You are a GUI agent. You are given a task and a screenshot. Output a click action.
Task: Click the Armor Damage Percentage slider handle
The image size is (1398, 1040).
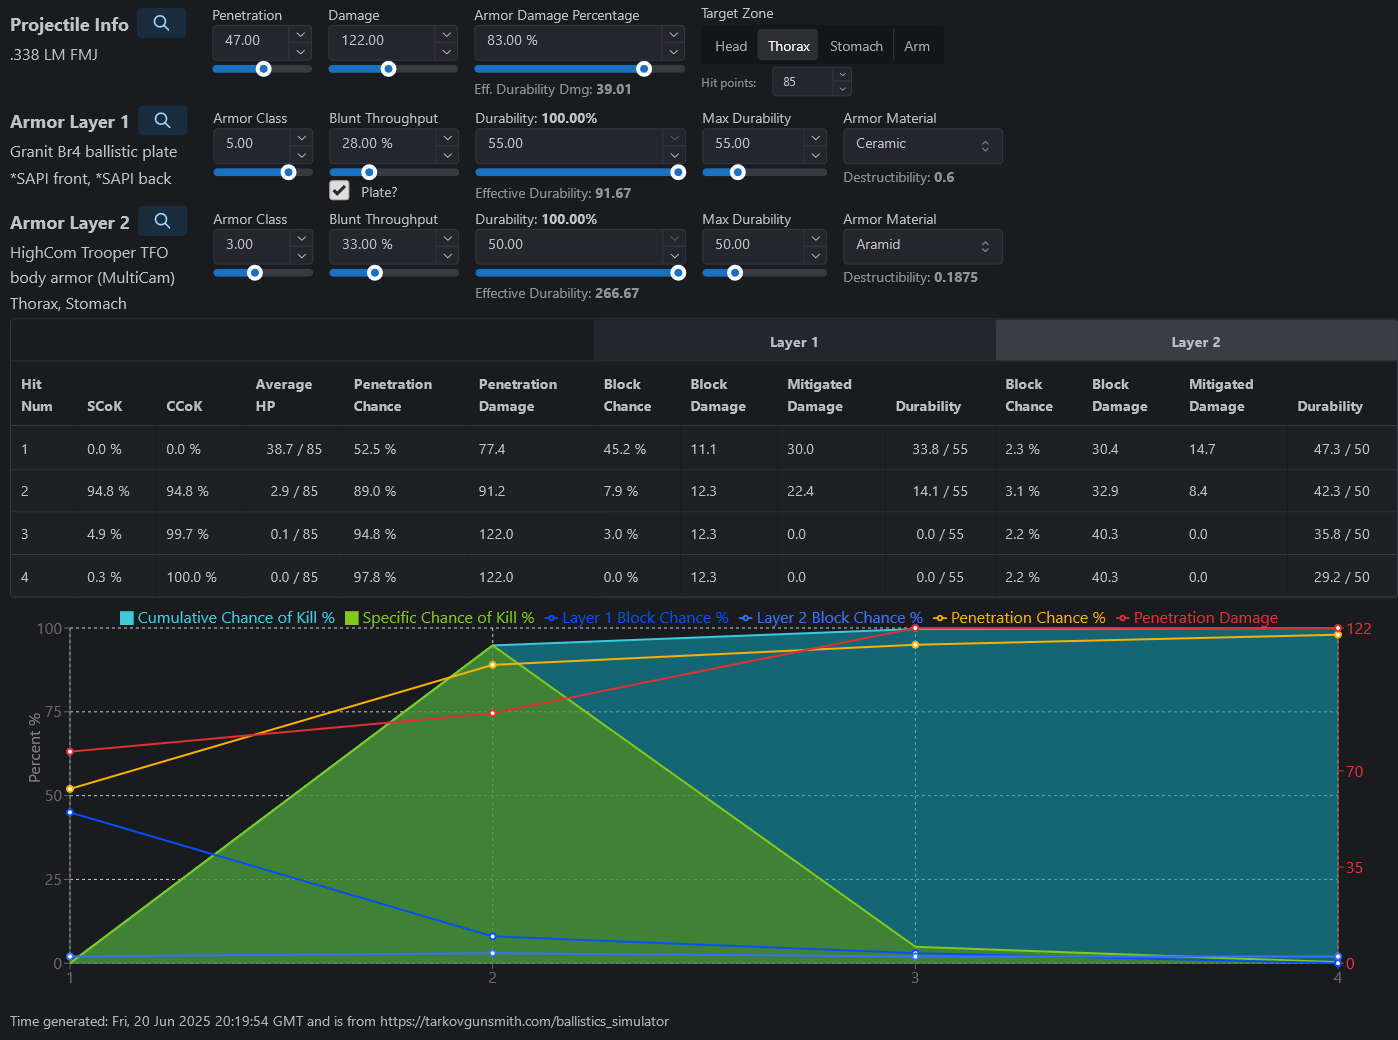[x=644, y=69]
